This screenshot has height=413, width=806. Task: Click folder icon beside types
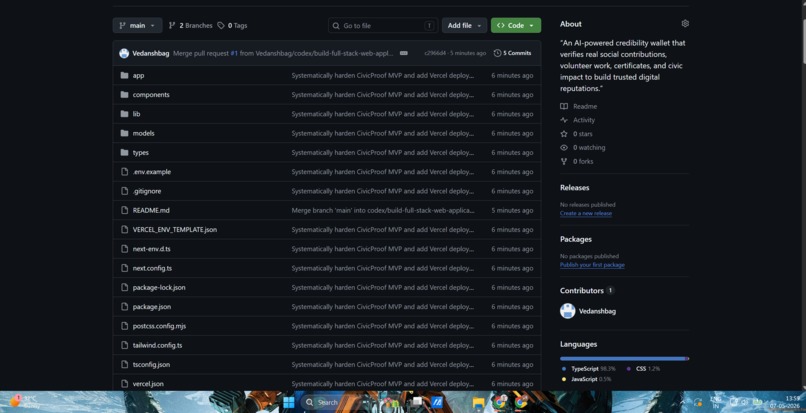[x=124, y=153]
